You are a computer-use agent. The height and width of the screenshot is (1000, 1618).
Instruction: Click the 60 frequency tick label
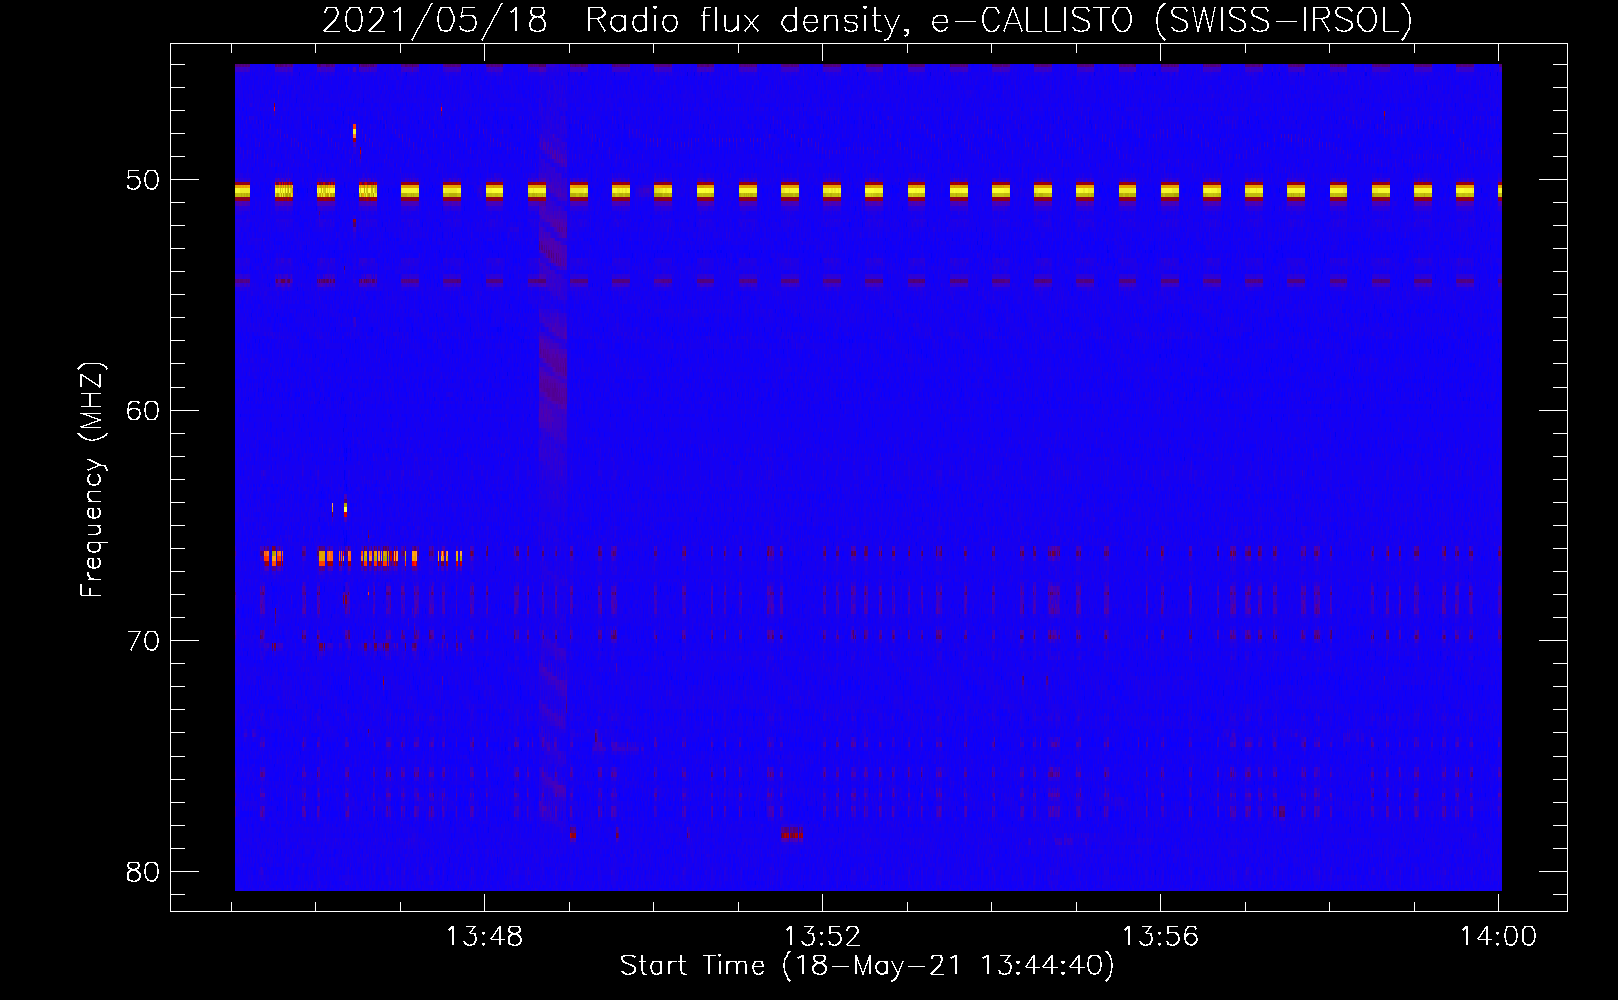point(143,410)
